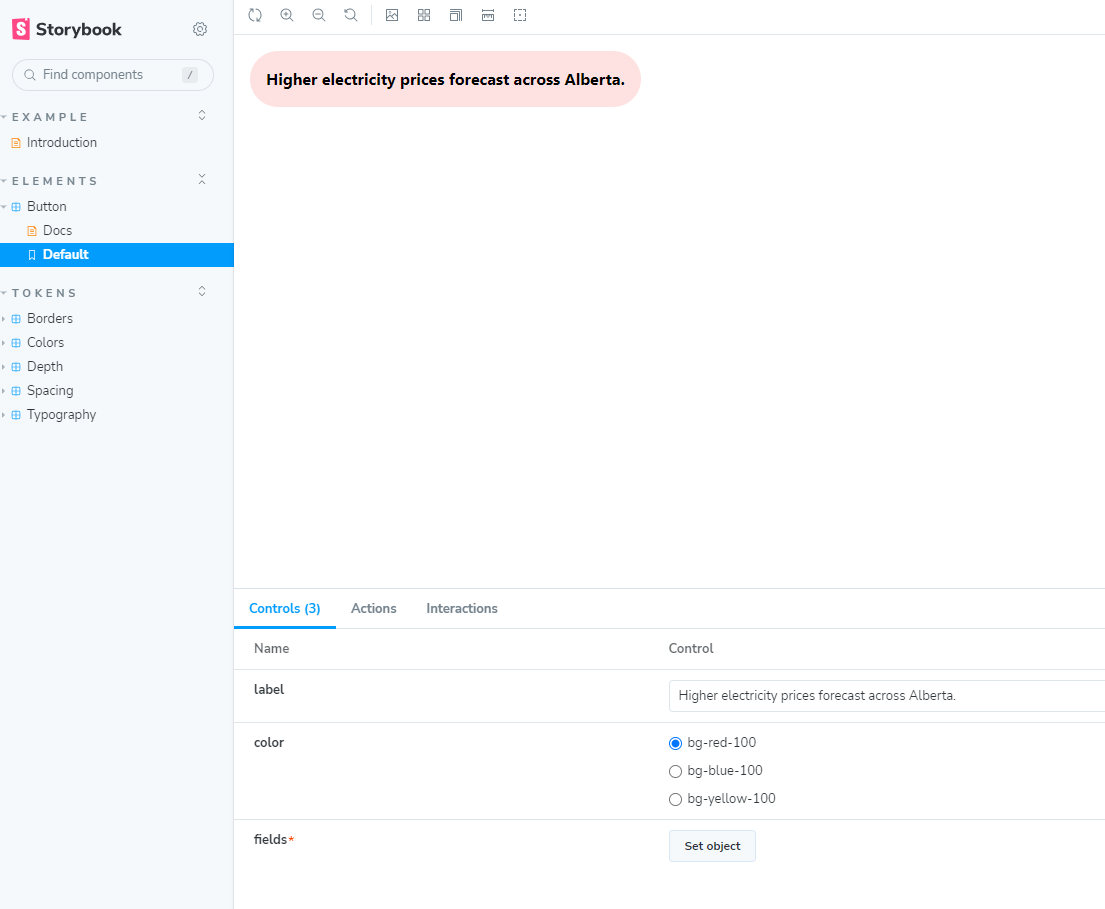1105x909 pixels.
Task: Open the viewport size tool
Action: click(x=456, y=15)
